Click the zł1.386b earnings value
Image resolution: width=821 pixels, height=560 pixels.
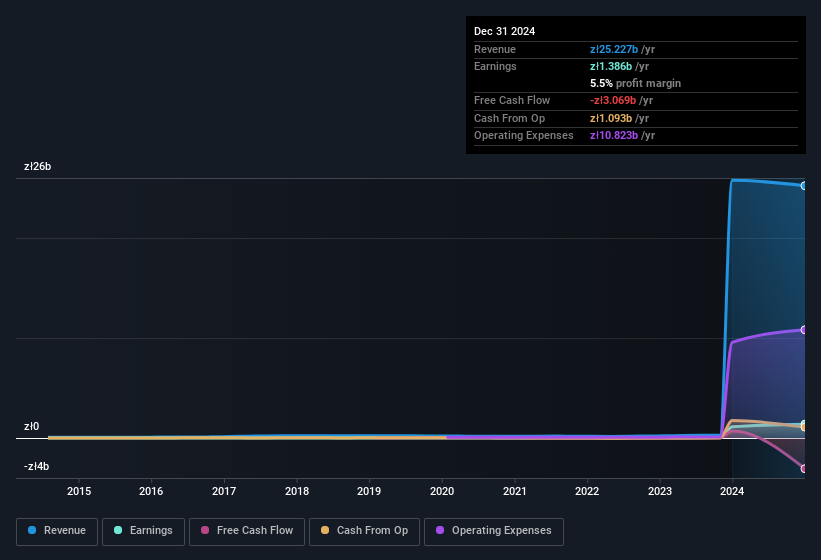pos(611,66)
